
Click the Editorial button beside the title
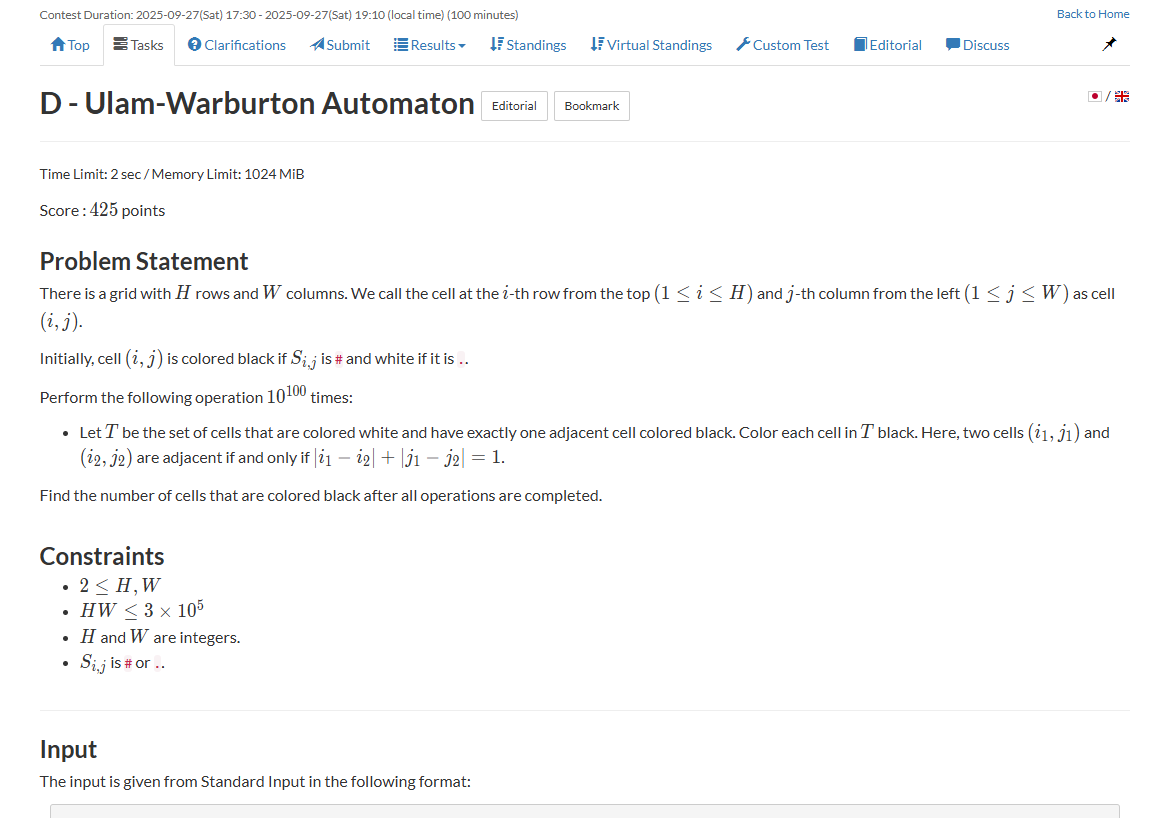pos(514,106)
